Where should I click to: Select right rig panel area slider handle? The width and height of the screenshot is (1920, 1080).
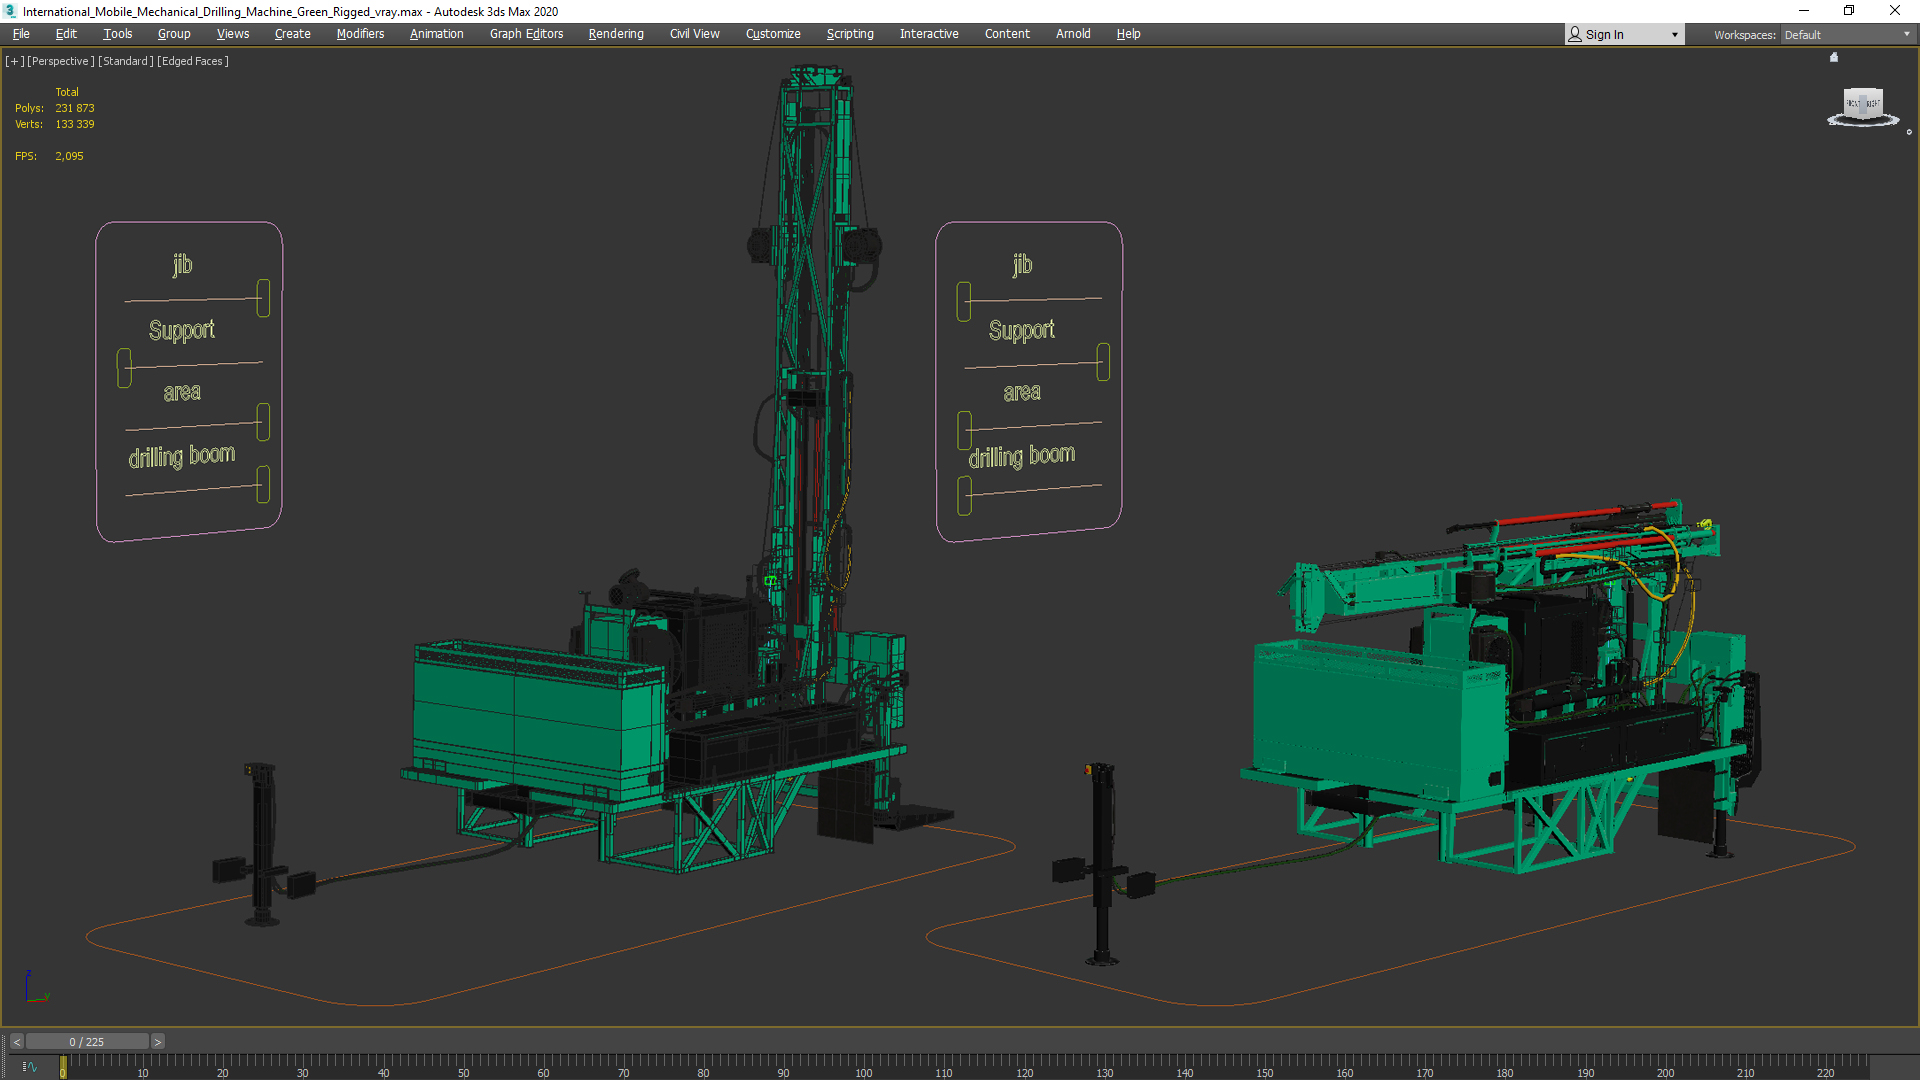click(964, 431)
